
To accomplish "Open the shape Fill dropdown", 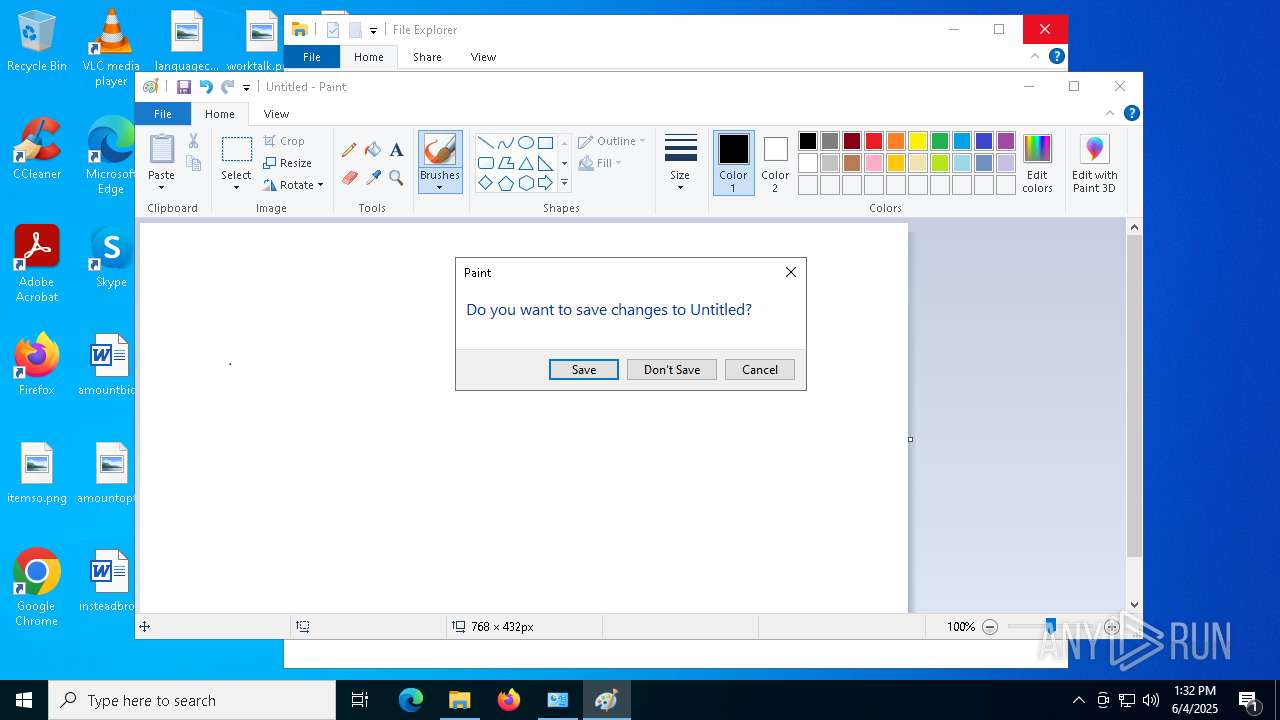I will (x=601, y=163).
